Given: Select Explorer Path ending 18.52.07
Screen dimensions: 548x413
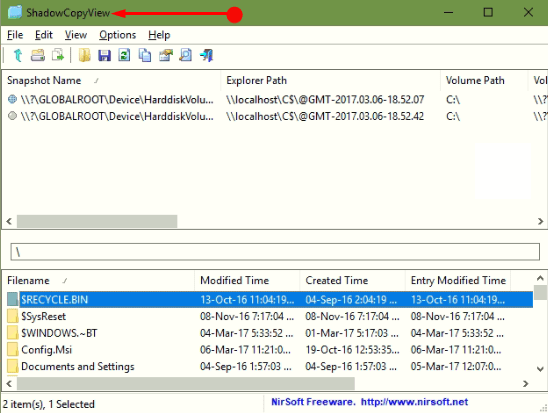Looking at the screenshot, I should pos(325,100).
